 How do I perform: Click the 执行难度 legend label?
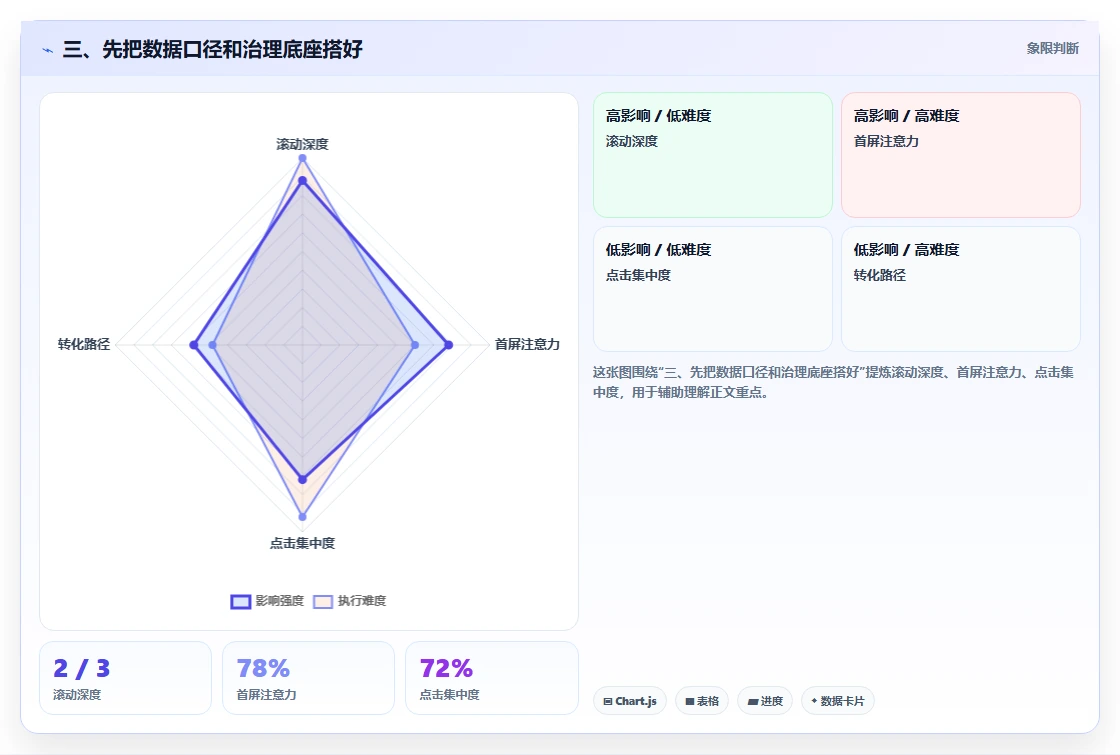(362, 601)
